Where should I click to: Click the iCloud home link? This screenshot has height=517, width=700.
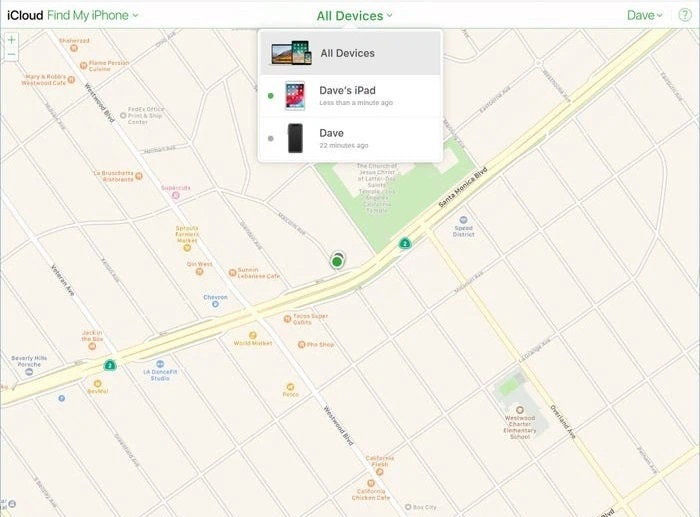pyautogui.click(x=24, y=15)
